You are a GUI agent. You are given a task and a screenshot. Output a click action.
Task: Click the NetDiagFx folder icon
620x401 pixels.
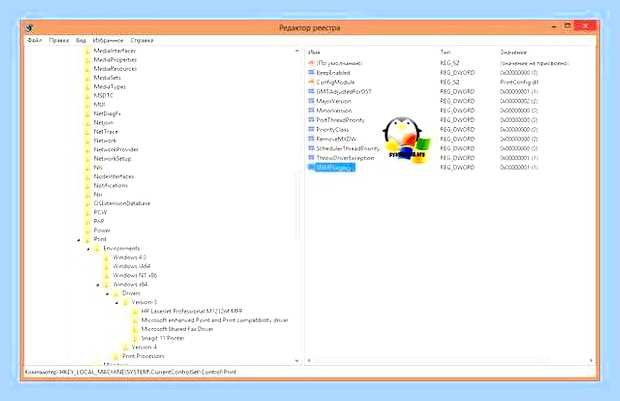[88, 114]
